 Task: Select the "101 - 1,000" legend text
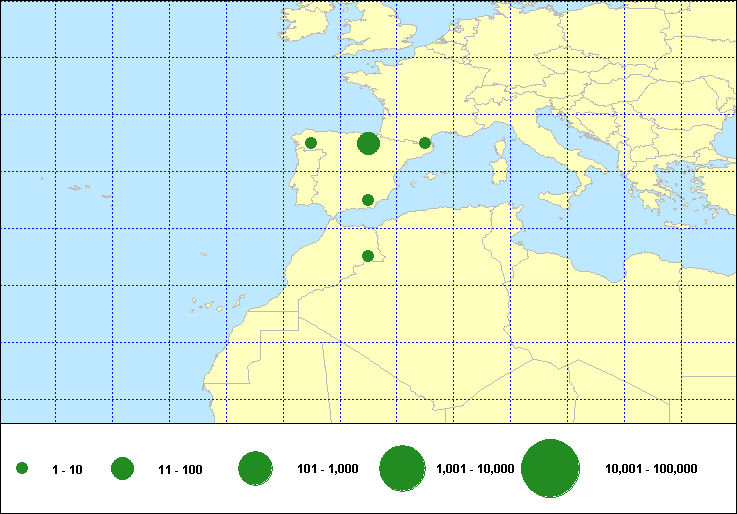pyautogui.click(x=328, y=469)
